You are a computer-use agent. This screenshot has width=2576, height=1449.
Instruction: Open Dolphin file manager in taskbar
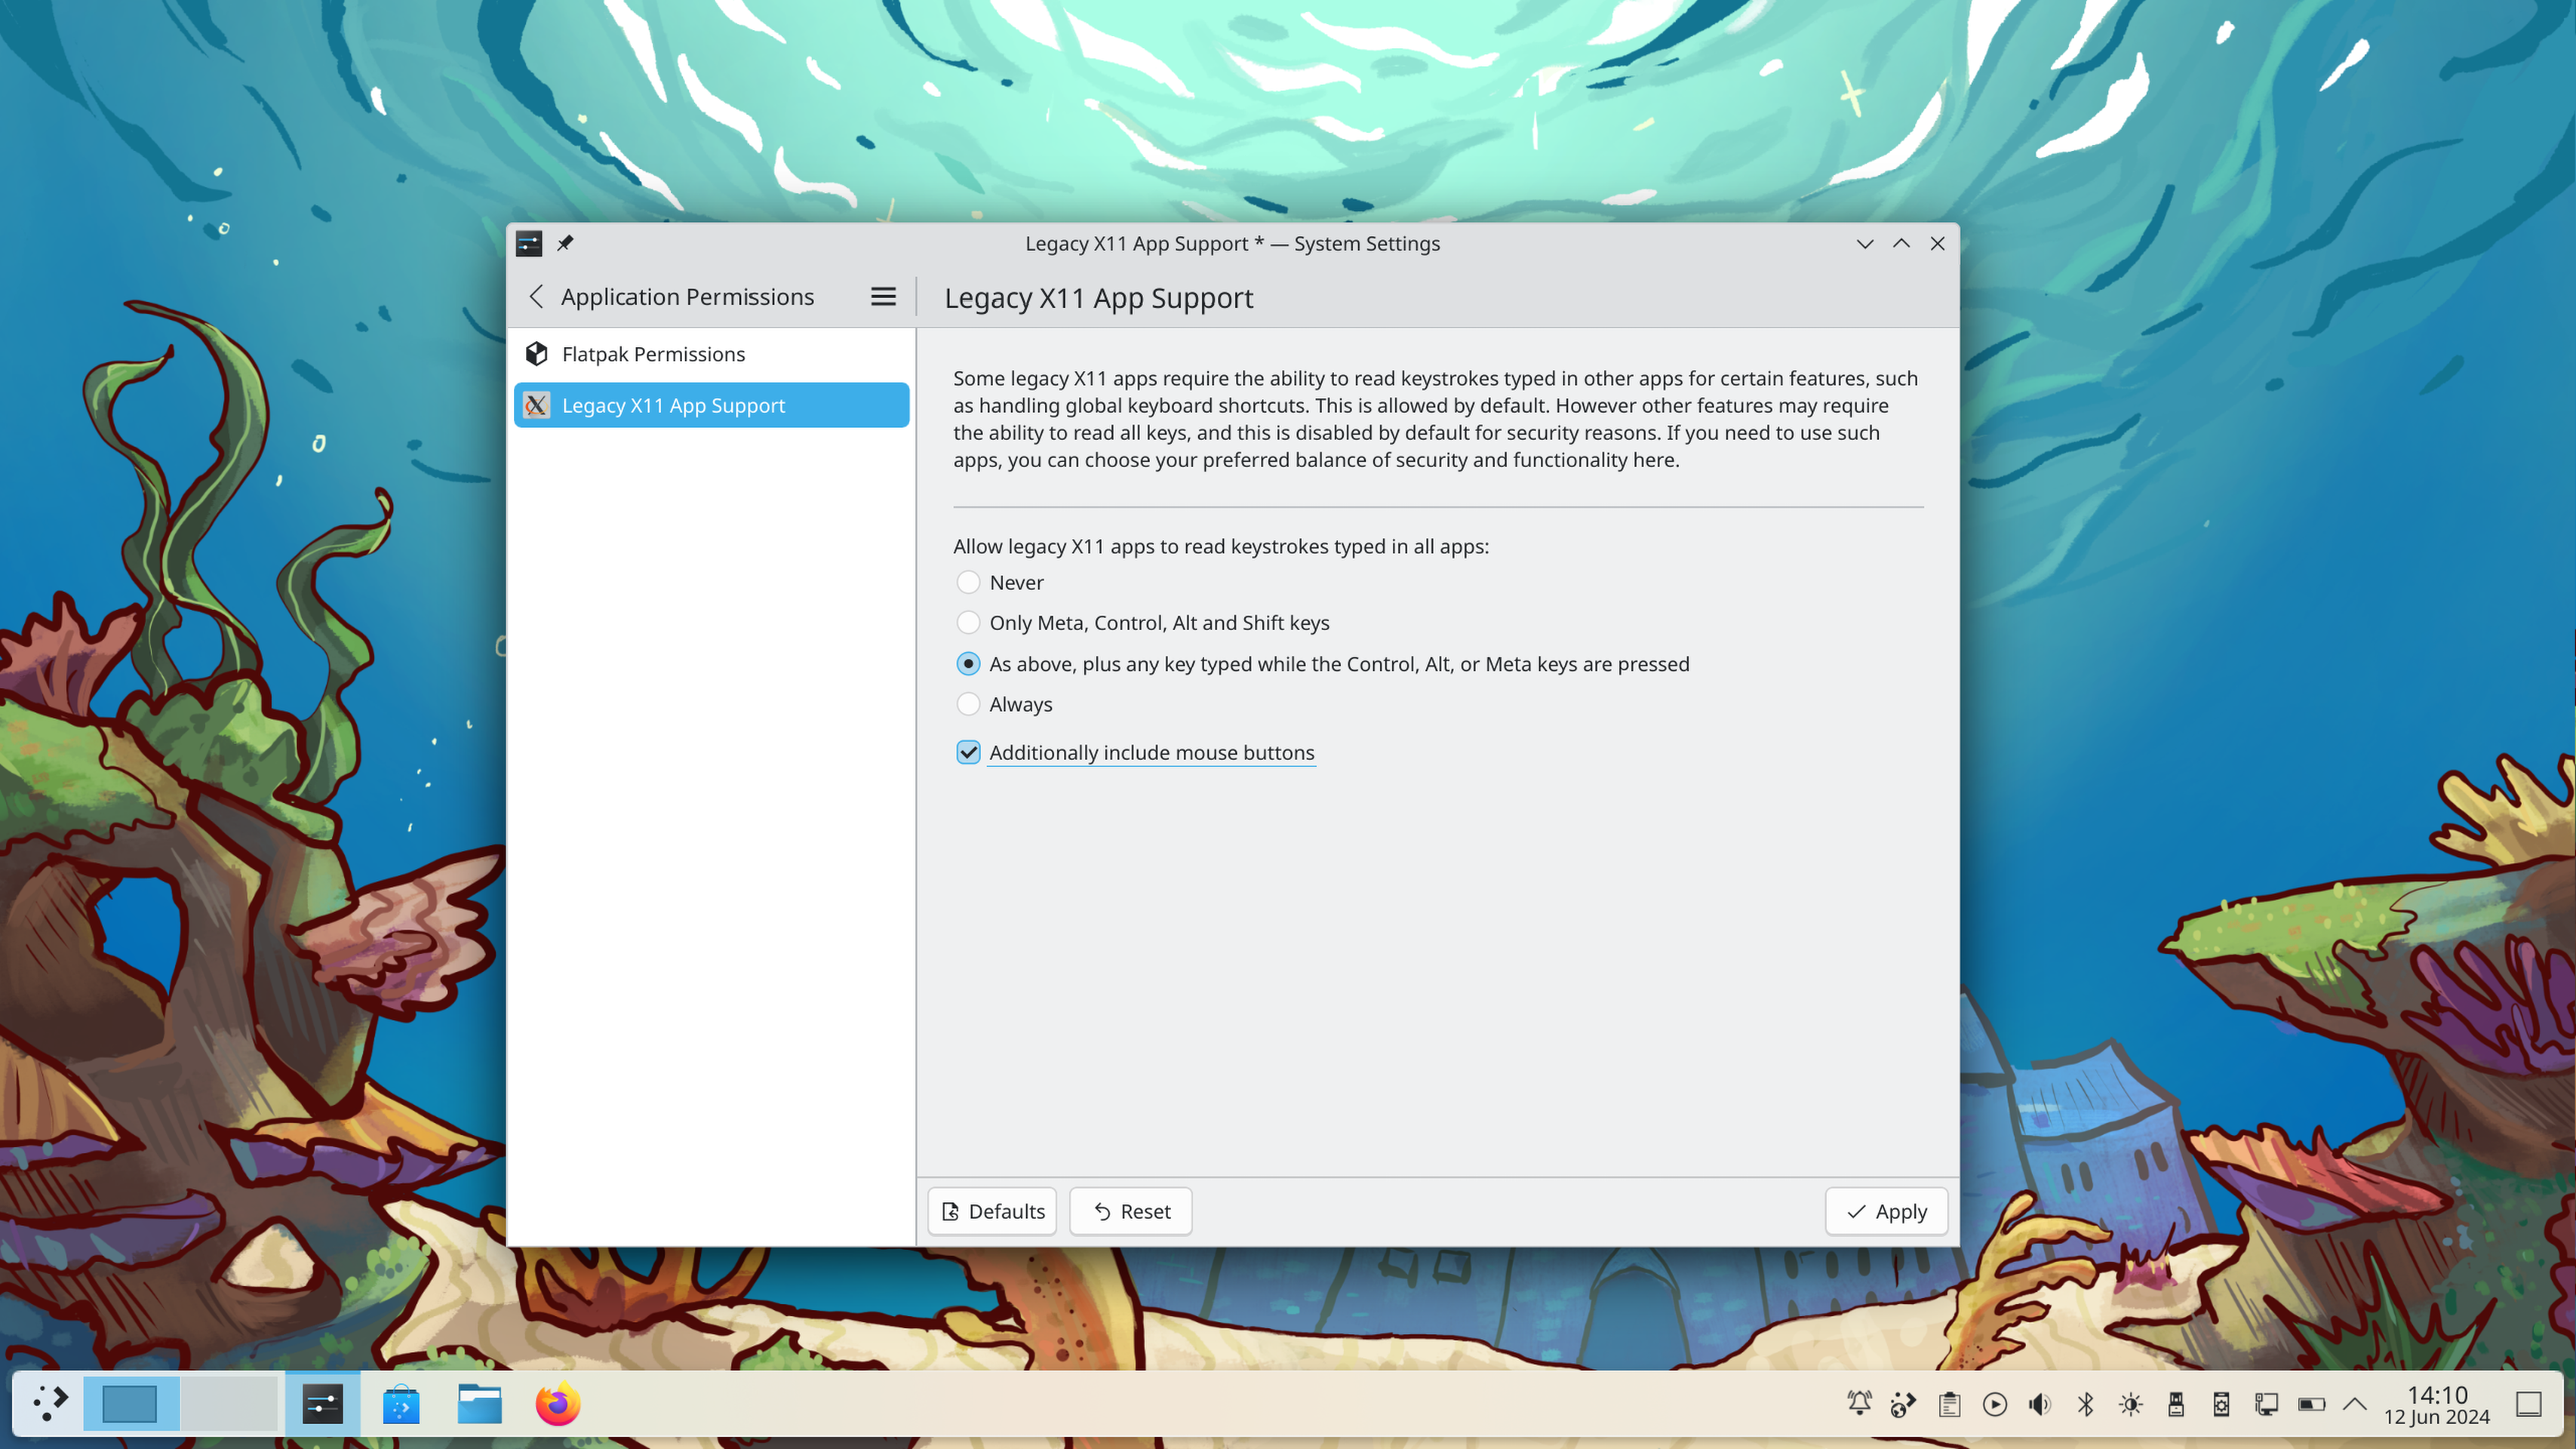(479, 1404)
